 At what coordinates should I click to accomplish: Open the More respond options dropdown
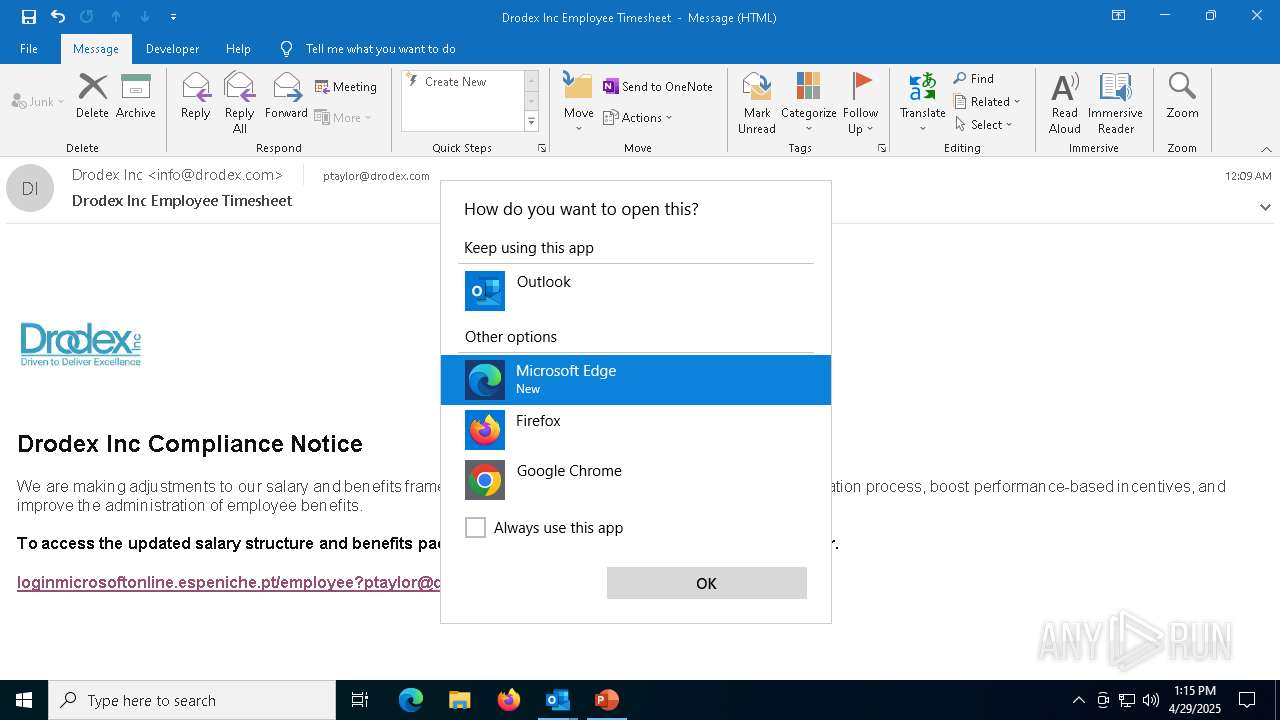pyautogui.click(x=343, y=117)
